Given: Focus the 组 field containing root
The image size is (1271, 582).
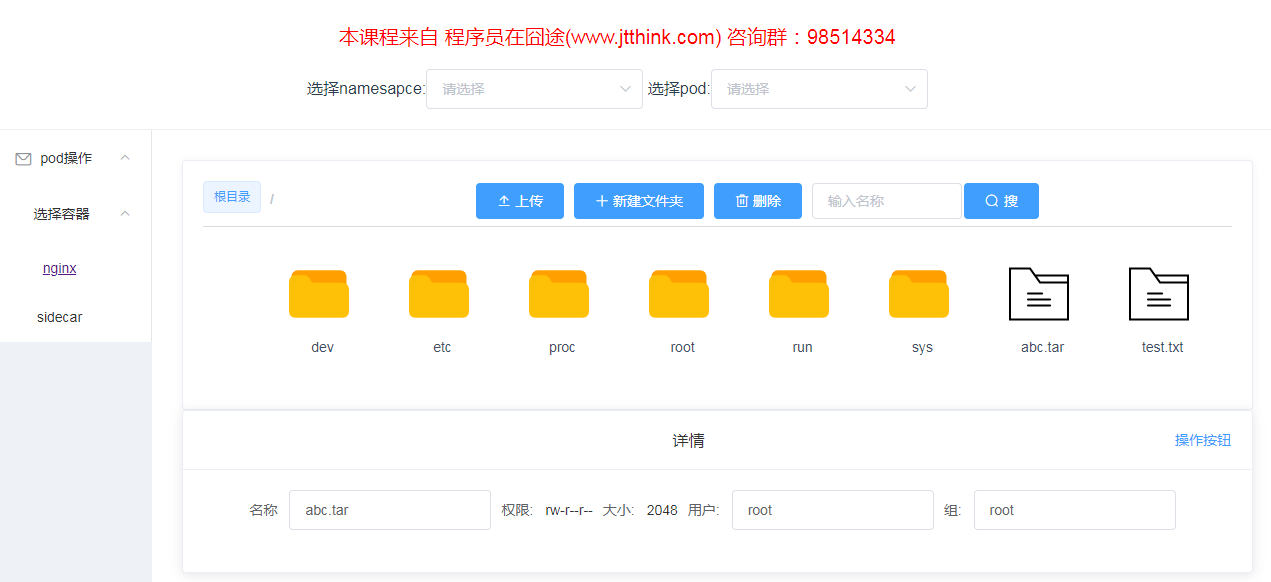Looking at the screenshot, I should (1075, 510).
